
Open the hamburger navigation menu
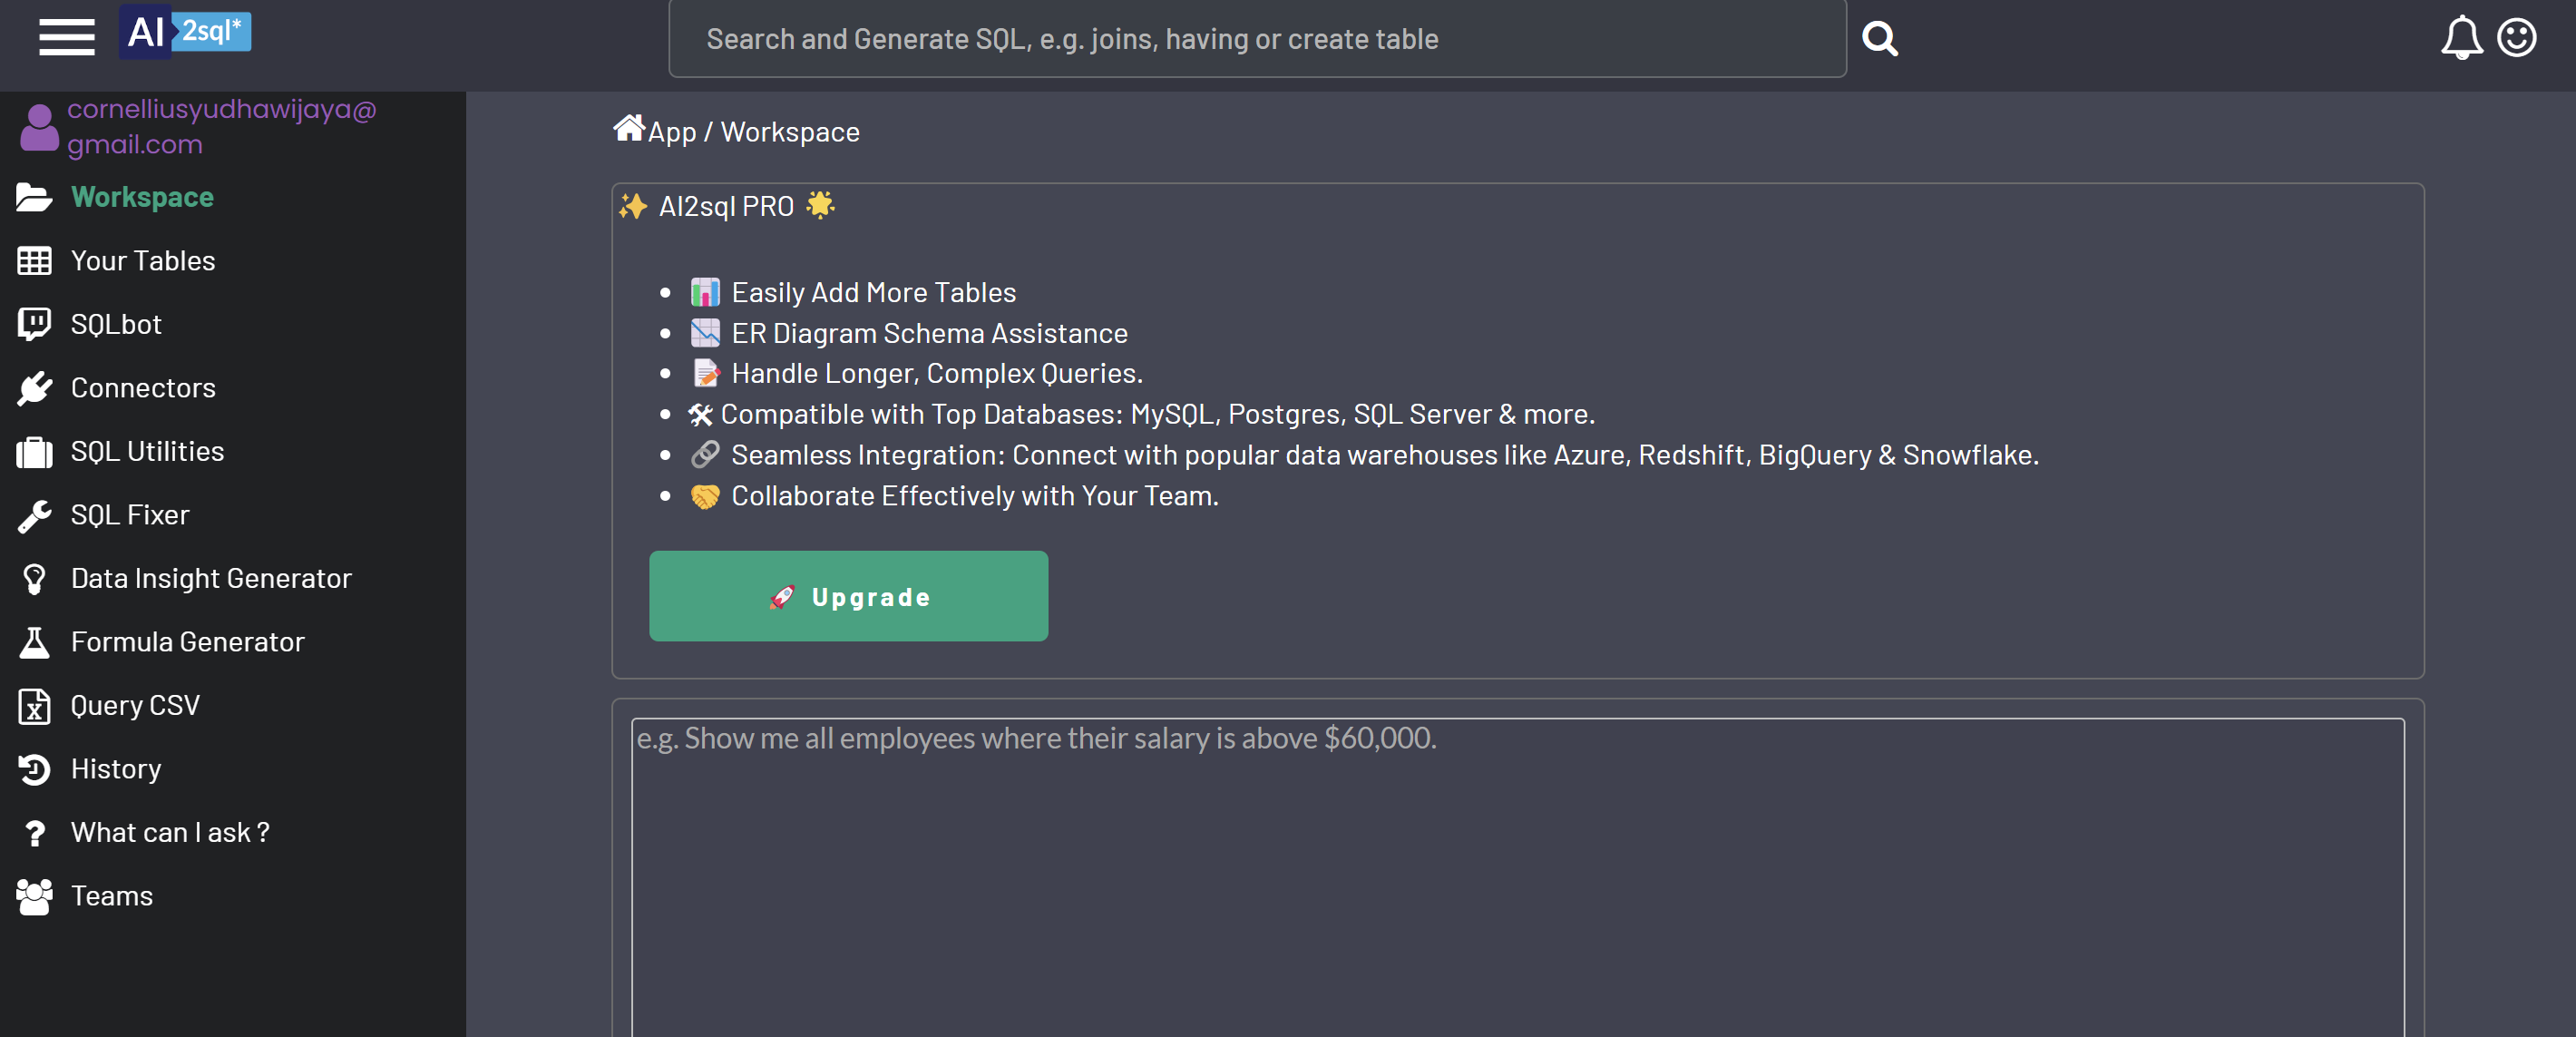point(65,37)
